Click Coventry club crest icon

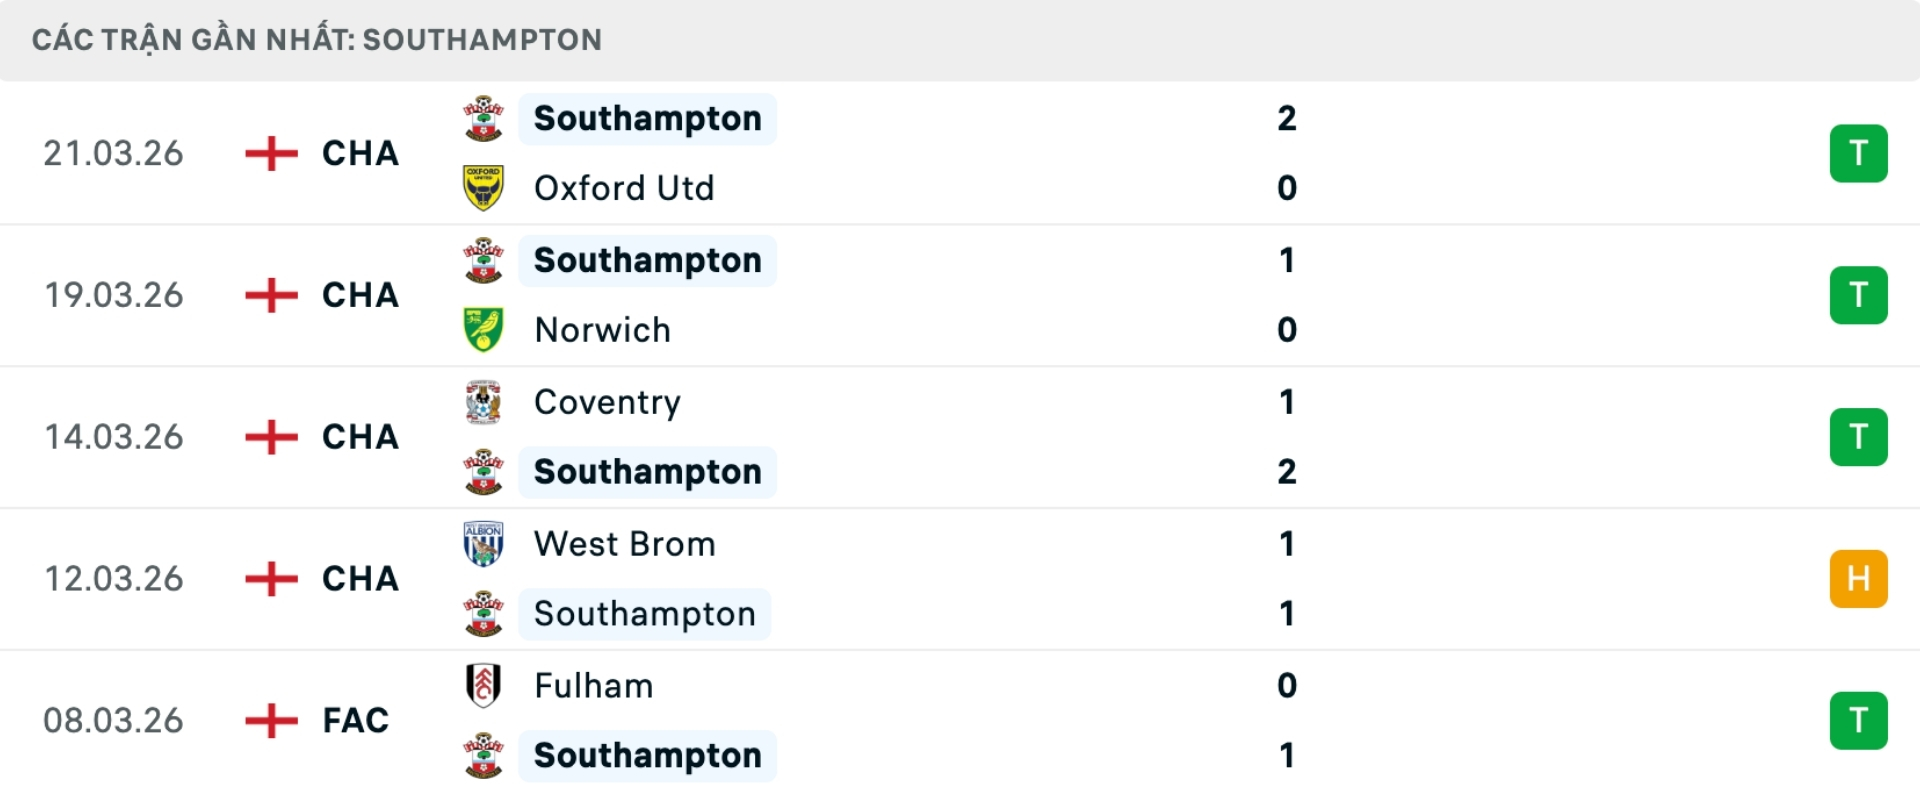coord(483,402)
